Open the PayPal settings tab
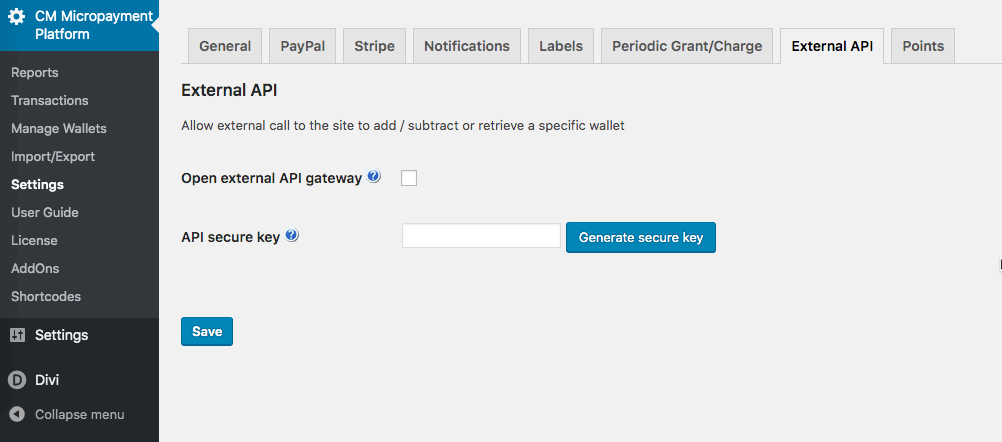Image resolution: width=1002 pixels, height=442 pixels. point(302,46)
